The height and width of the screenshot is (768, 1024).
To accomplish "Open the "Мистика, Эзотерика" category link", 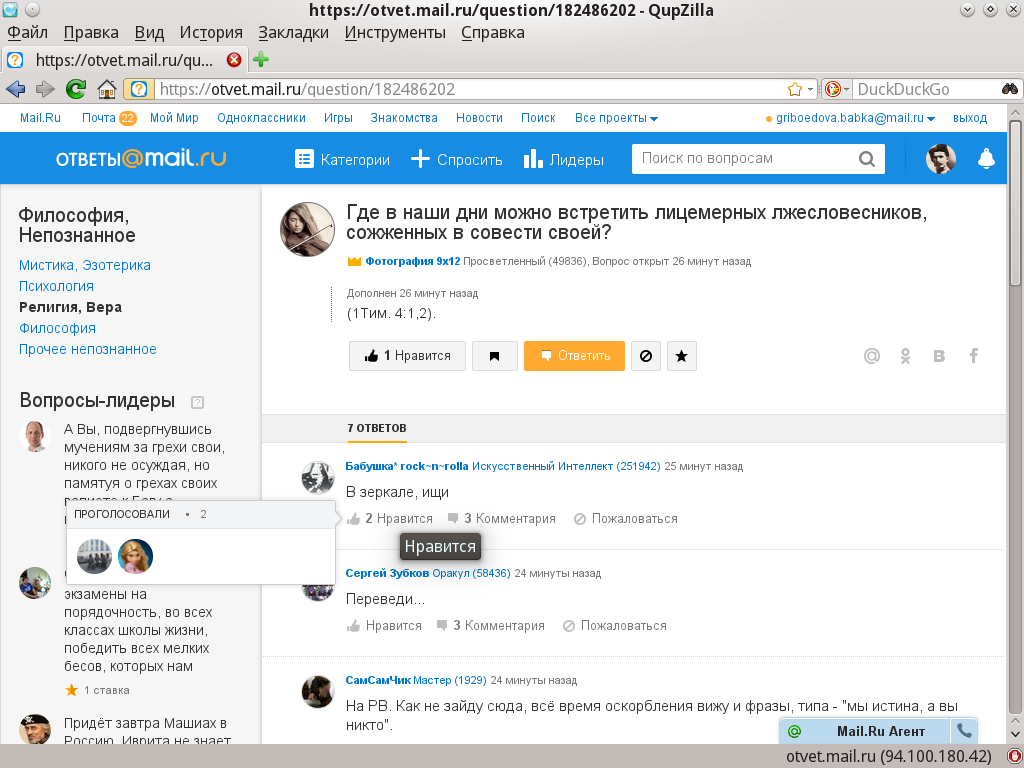I will coord(85,265).
